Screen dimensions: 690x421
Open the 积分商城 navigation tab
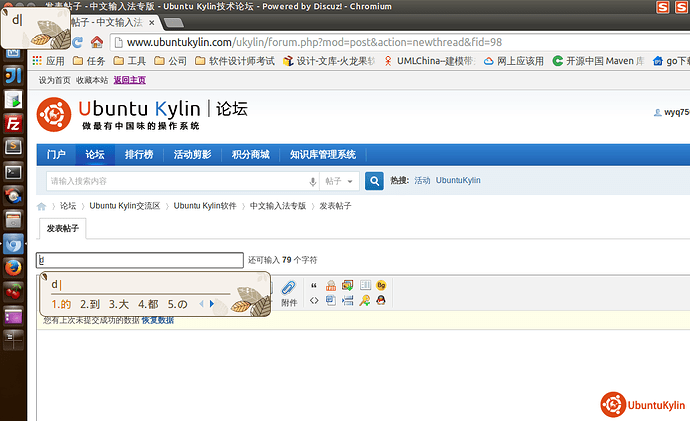pos(250,154)
